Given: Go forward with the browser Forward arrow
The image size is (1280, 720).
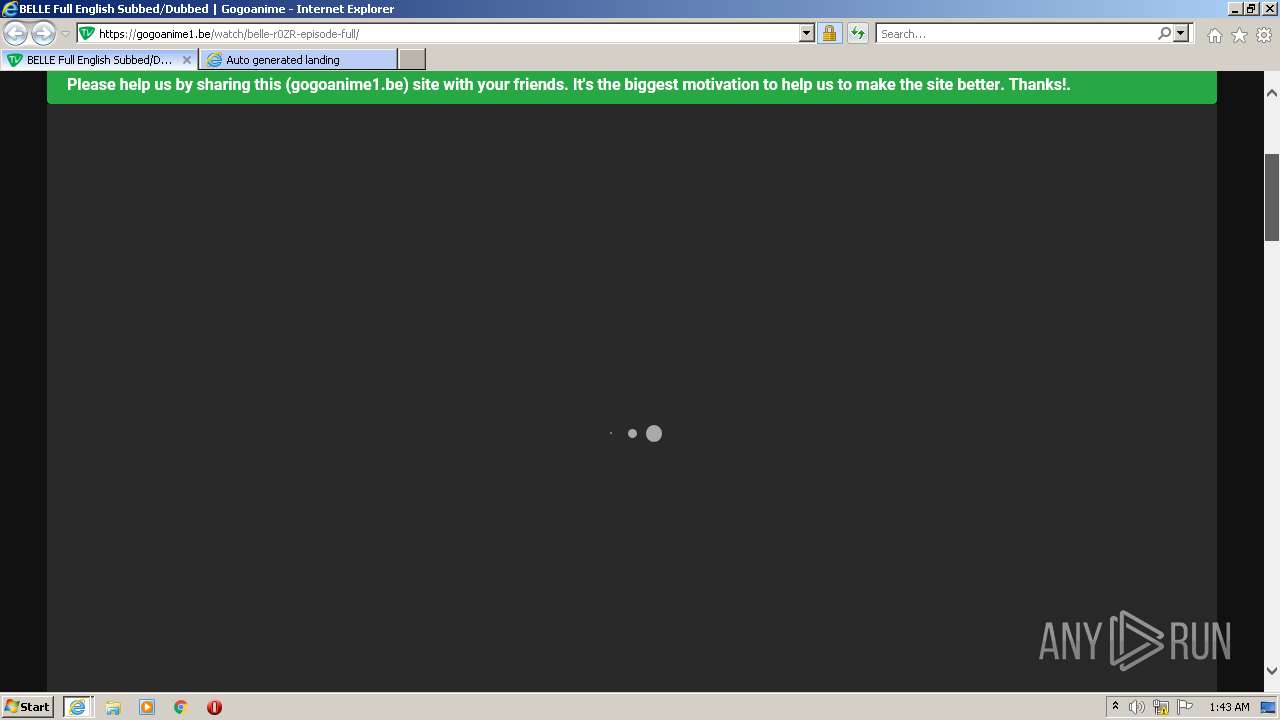Looking at the screenshot, I should [43, 33].
